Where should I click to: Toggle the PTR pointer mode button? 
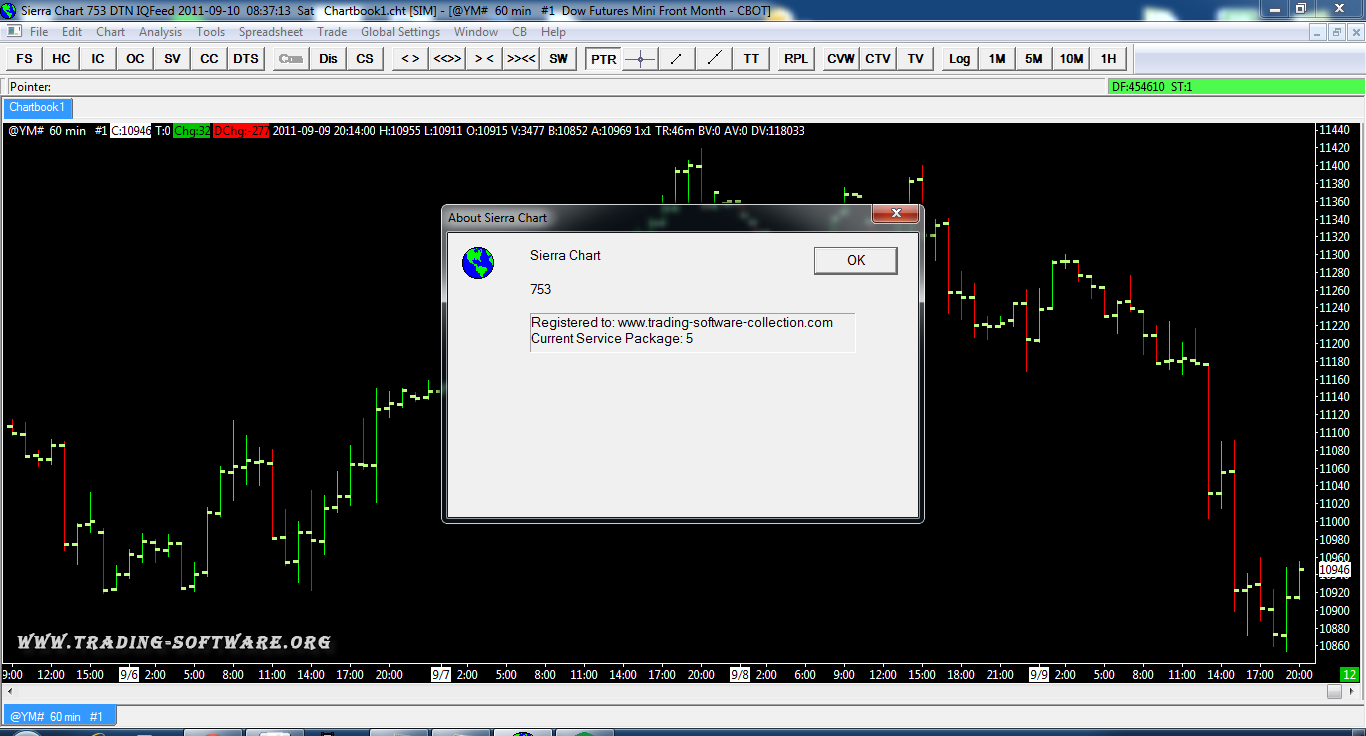pyautogui.click(x=603, y=59)
